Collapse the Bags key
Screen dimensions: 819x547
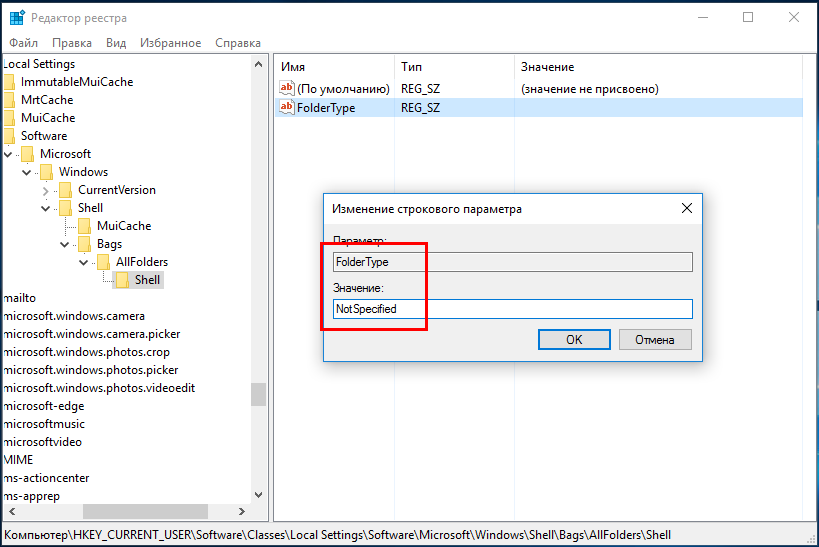click(64, 245)
